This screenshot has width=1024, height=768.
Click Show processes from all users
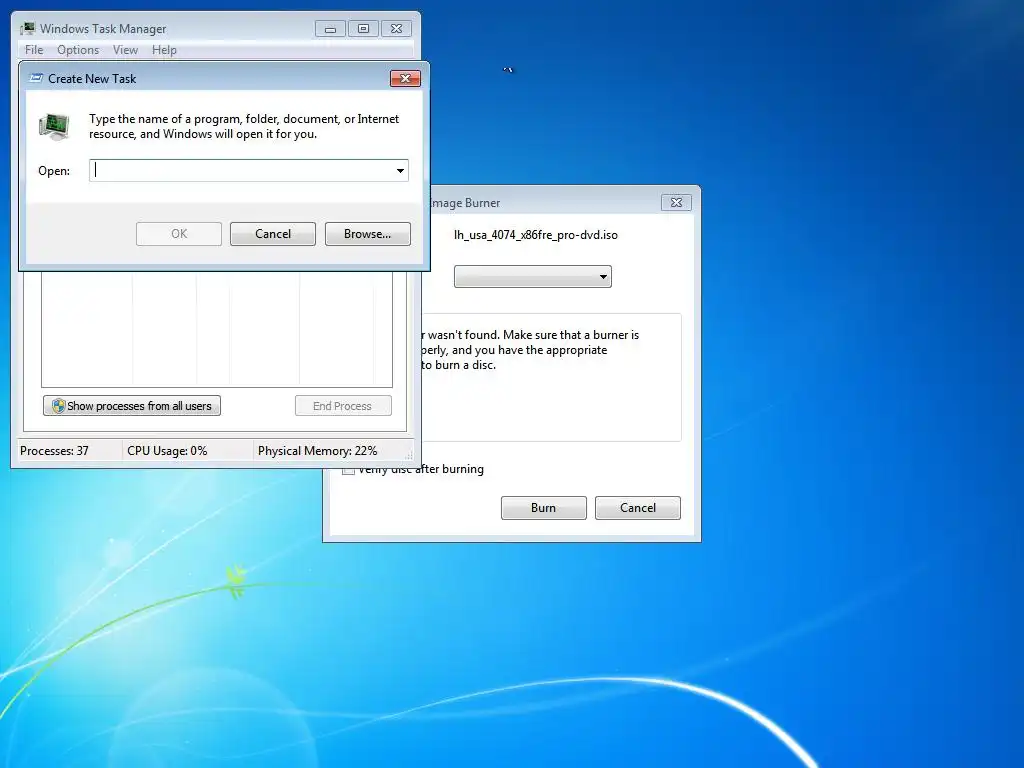132,406
